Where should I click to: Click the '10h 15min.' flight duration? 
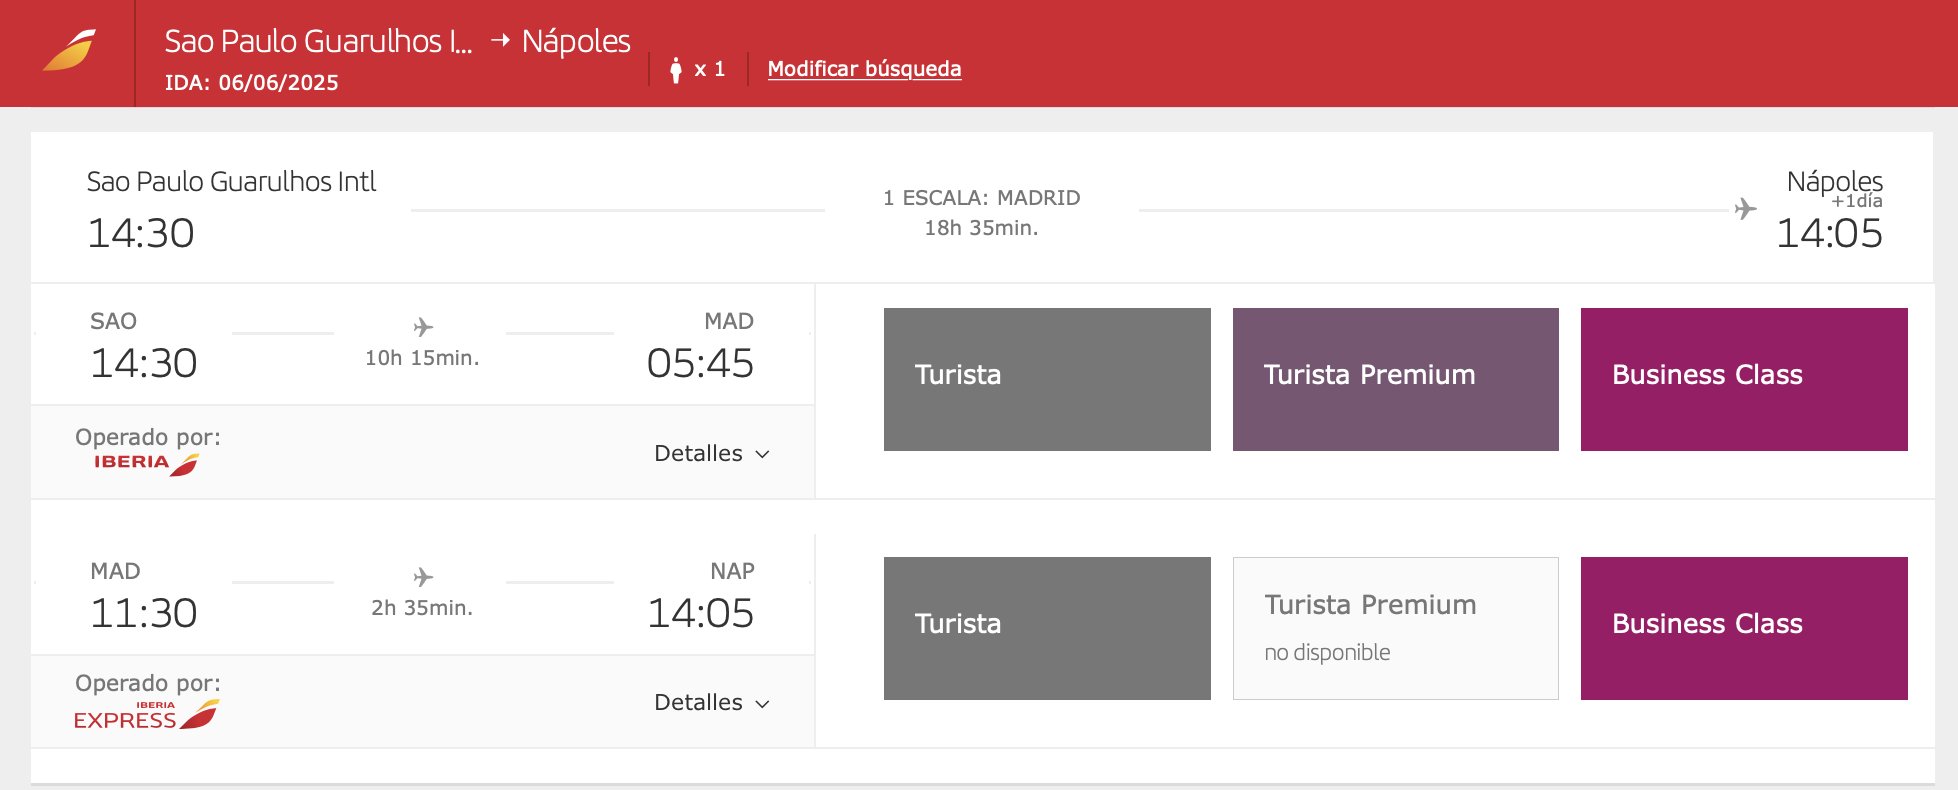click(422, 358)
